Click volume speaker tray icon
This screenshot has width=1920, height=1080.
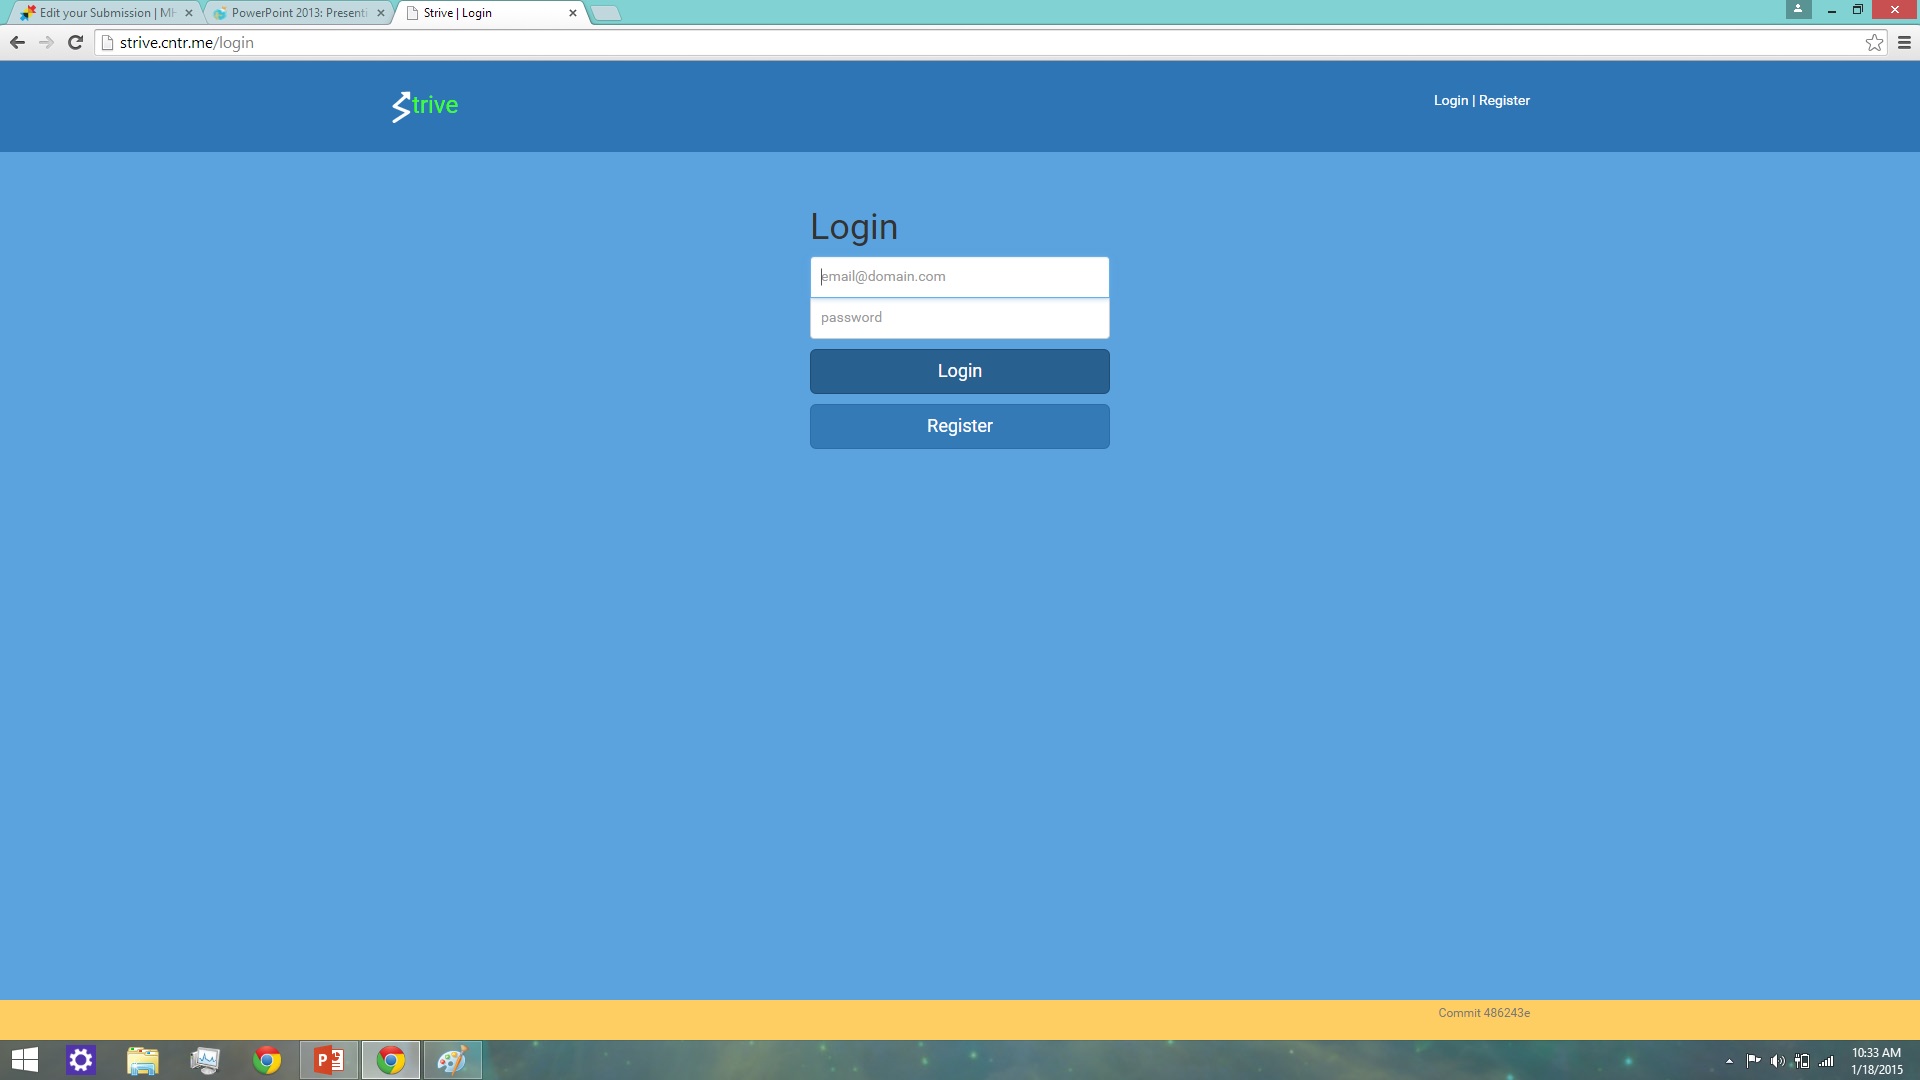click(1777, 1061)
